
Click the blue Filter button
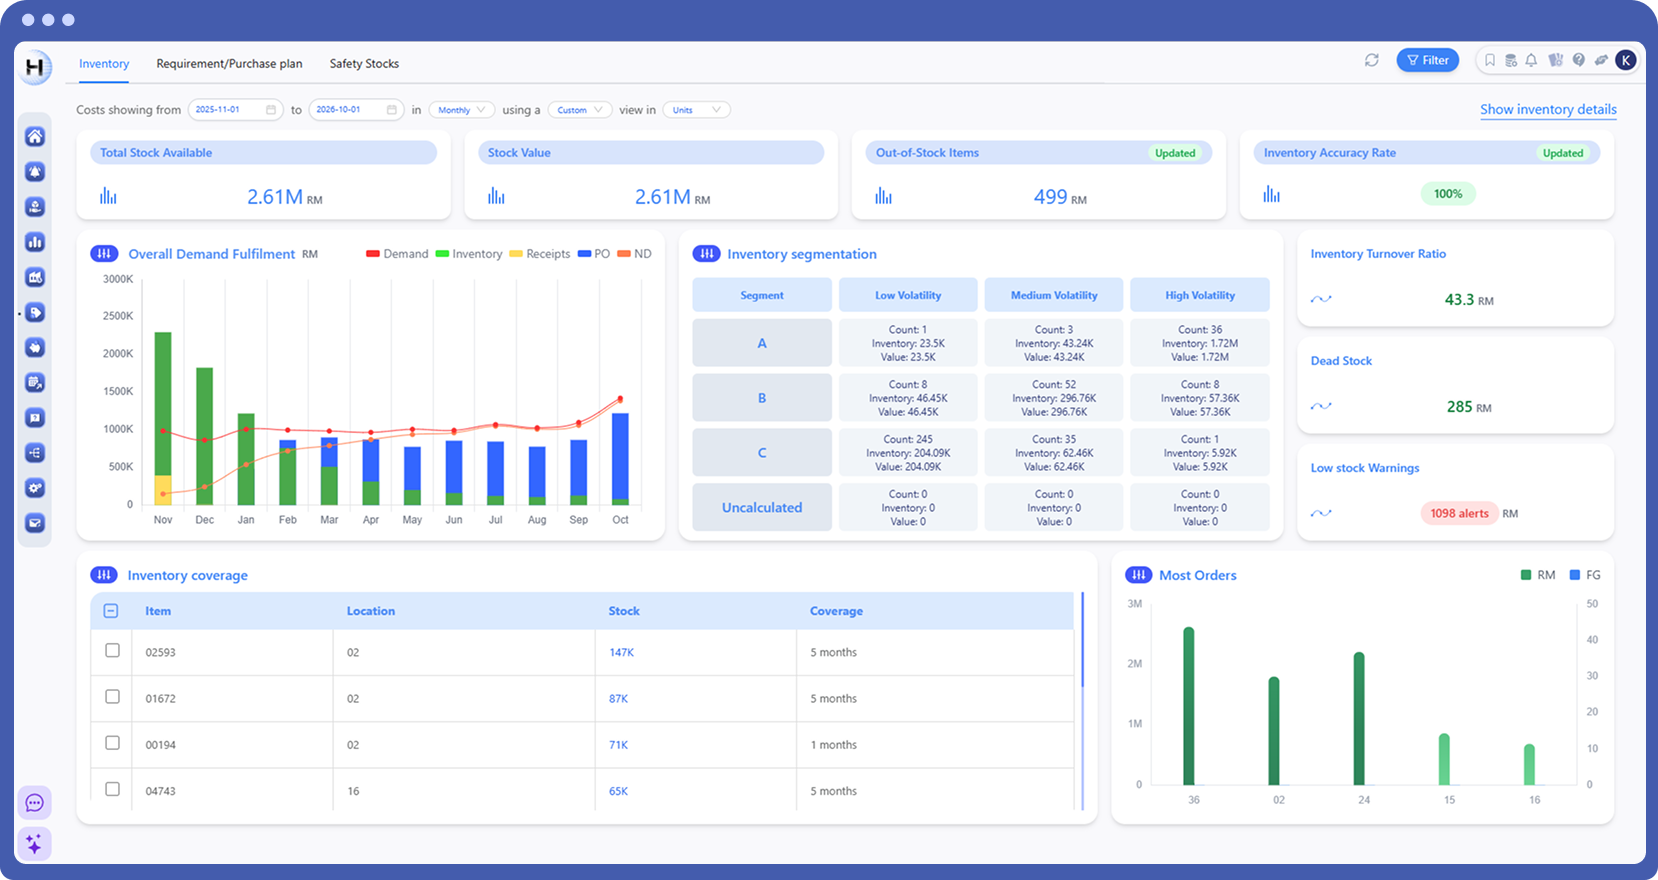[x=1427, y=60]
